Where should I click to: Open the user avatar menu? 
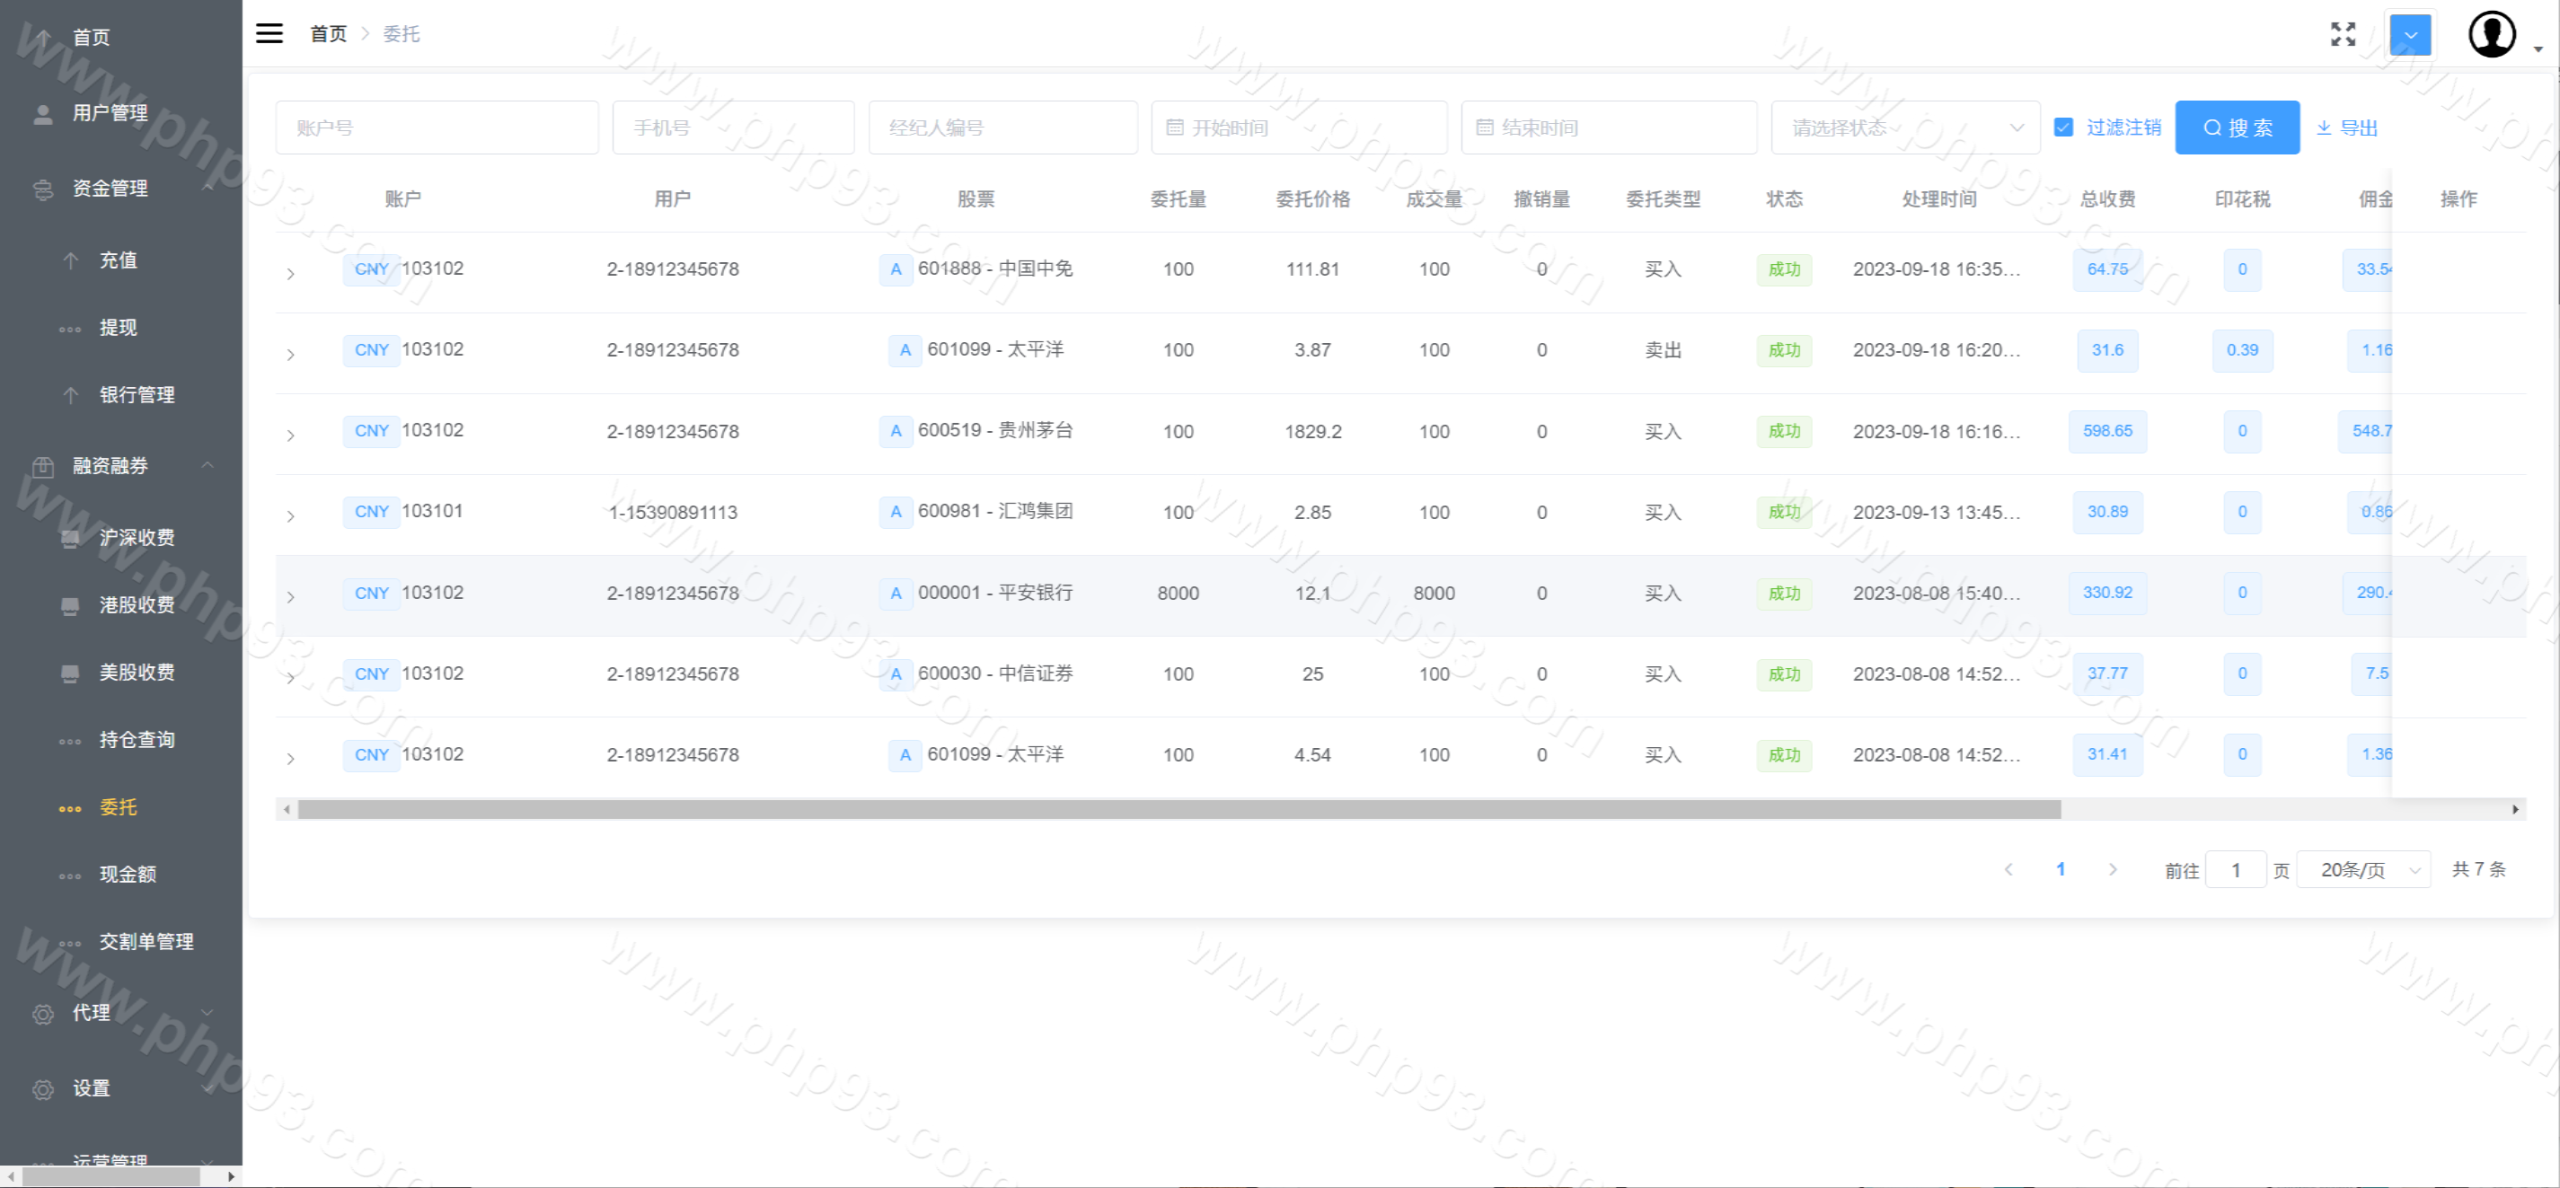coord(2492,34)
